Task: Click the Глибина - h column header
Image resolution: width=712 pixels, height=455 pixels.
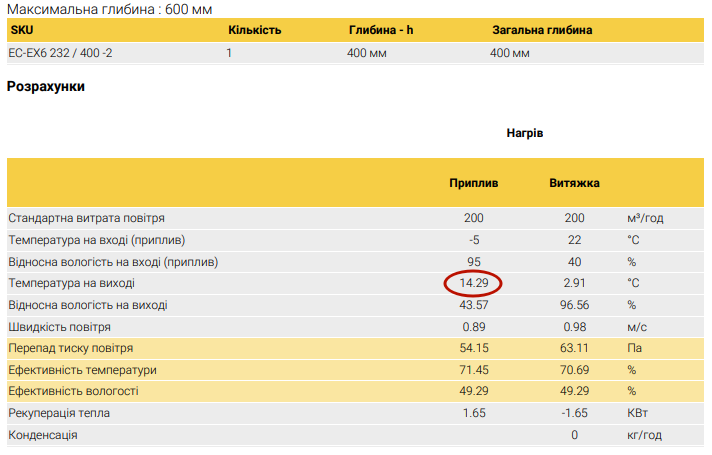Action: pyautogui.click(x=381, y=30)
